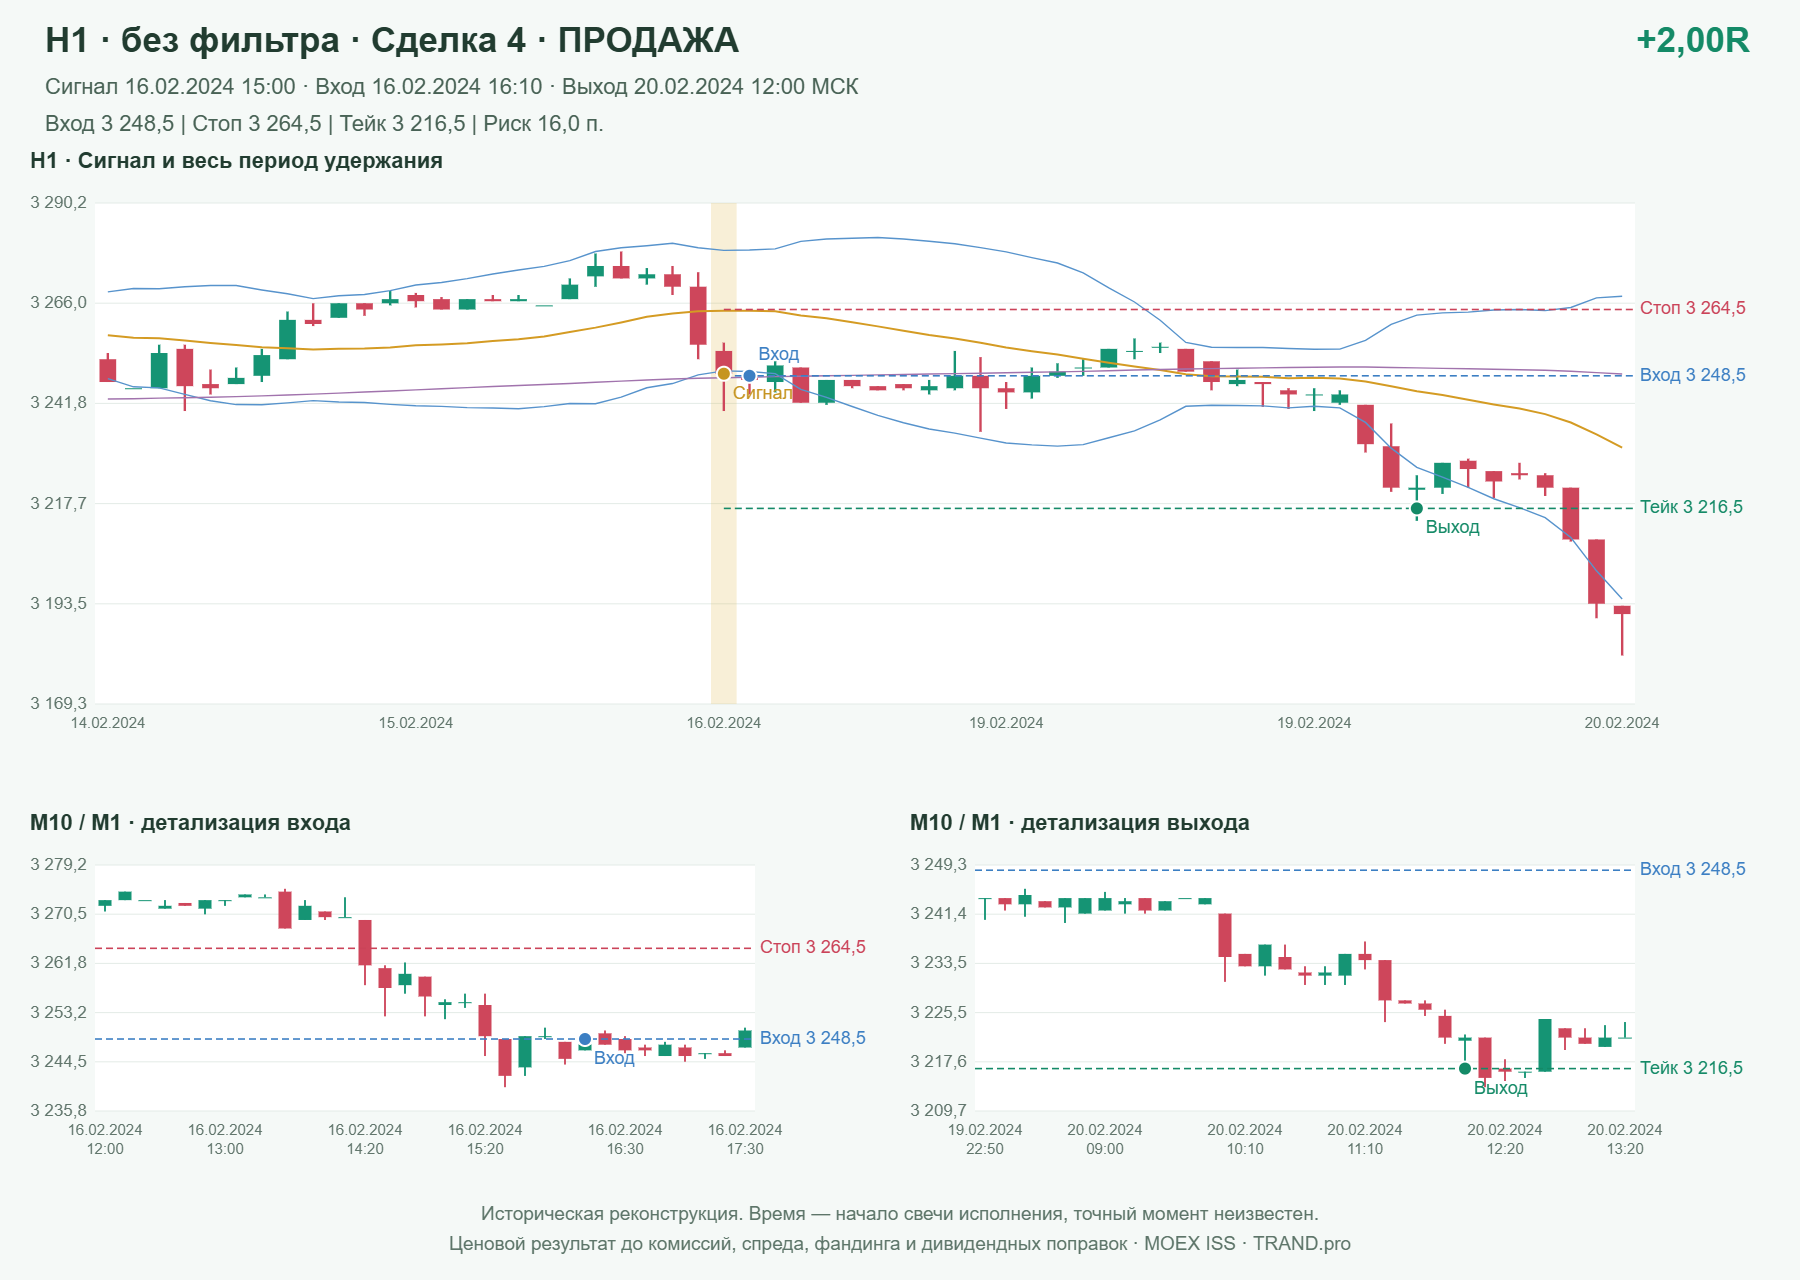Click the 16.02.2024 date label on H1 axis
Screen dimensions: 1800x1280
click(724, 723)
